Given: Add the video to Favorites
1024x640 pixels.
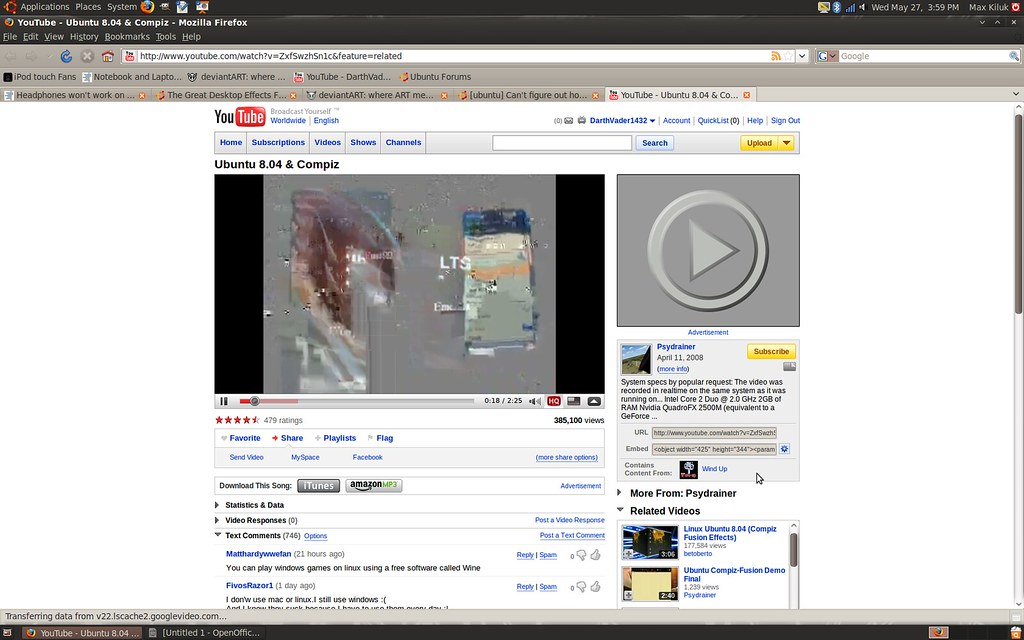Looking at the screenshot, I should click(x=244, y=438).
